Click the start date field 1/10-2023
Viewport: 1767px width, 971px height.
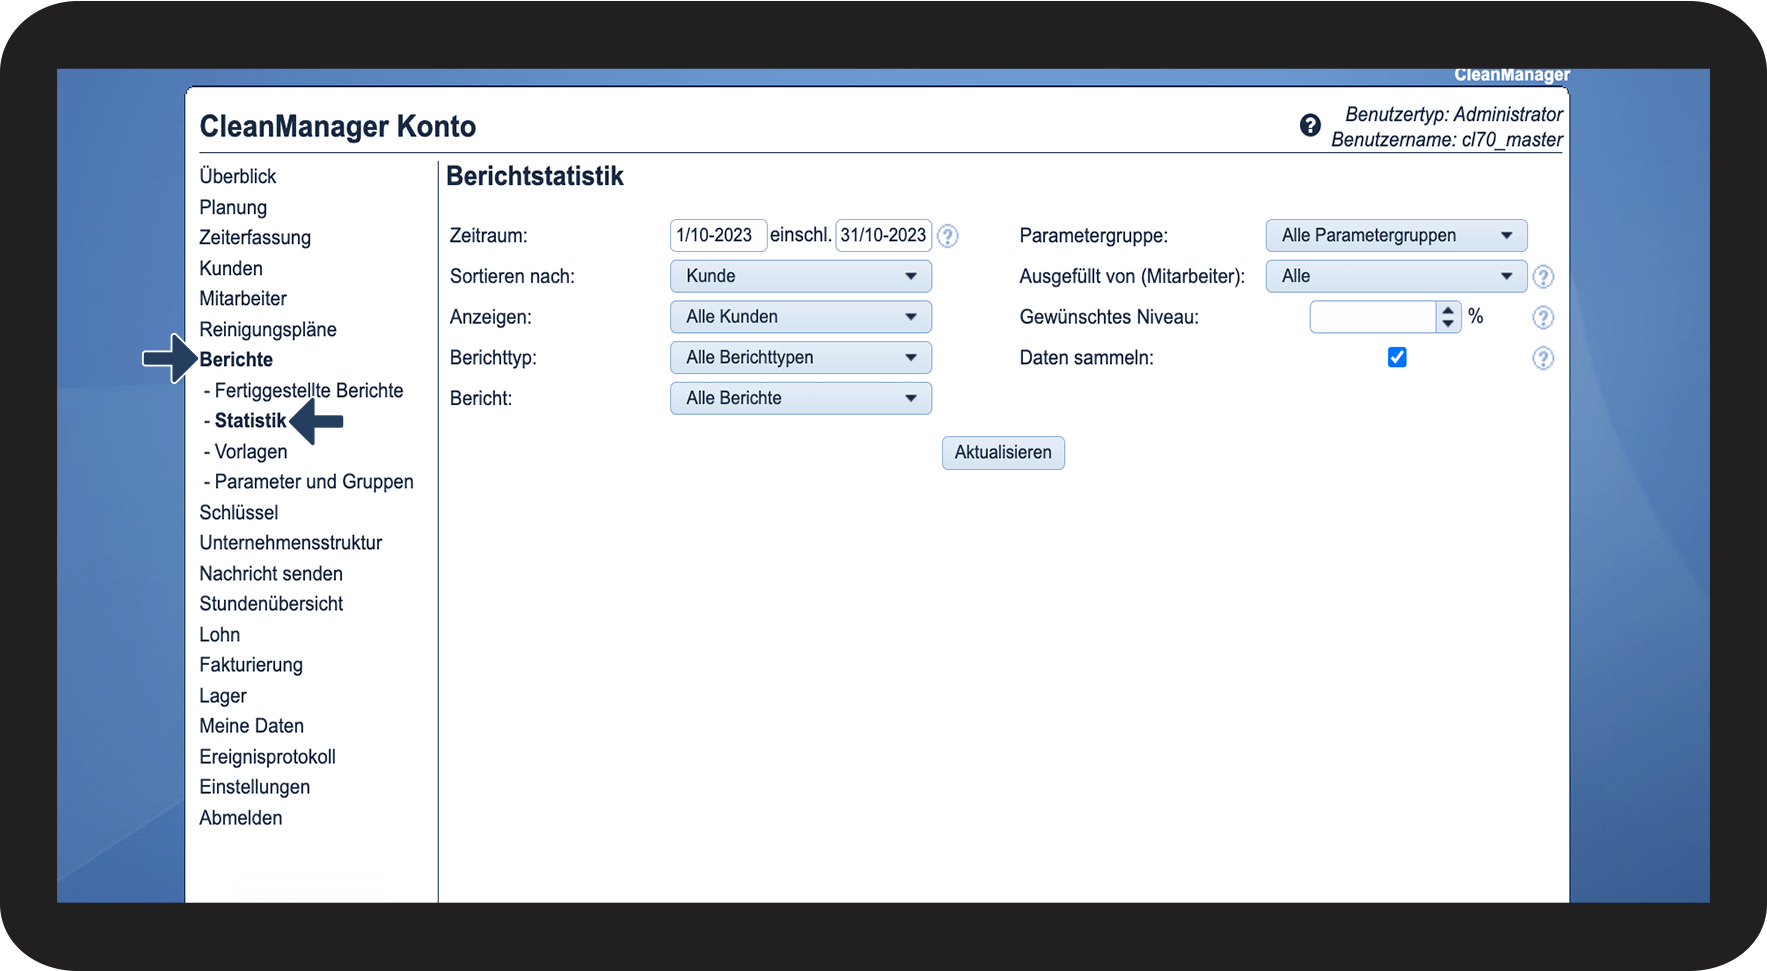point(717,235)
